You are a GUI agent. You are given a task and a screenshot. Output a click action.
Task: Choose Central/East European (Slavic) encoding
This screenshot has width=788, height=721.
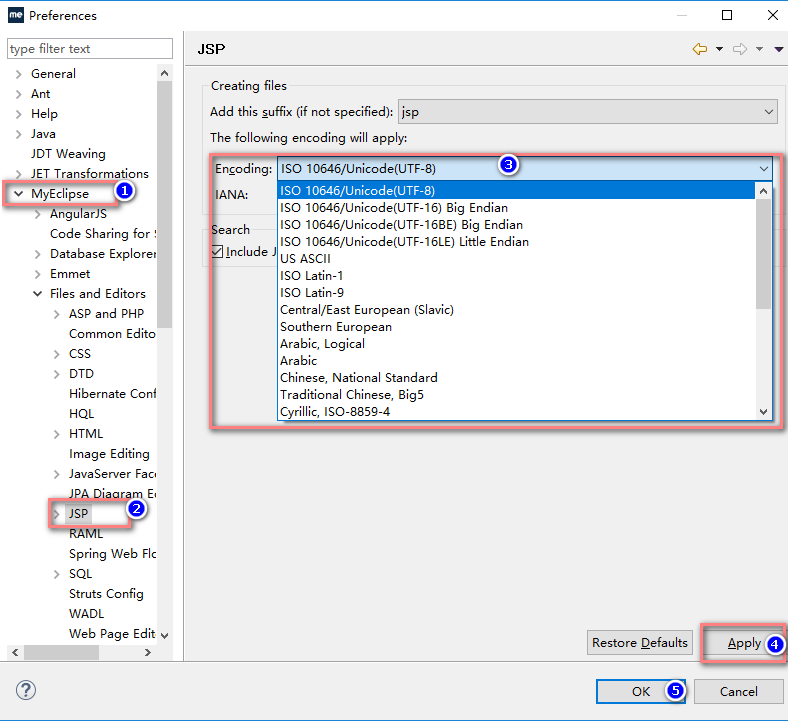(516, 310)
